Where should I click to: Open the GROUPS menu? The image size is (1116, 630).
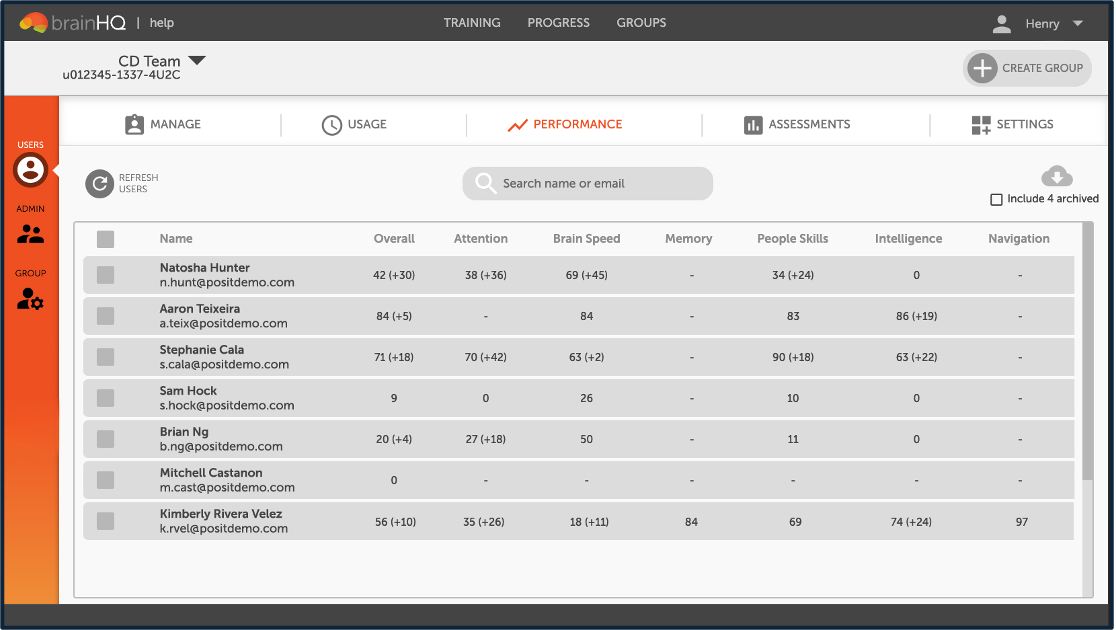(641, 23)
